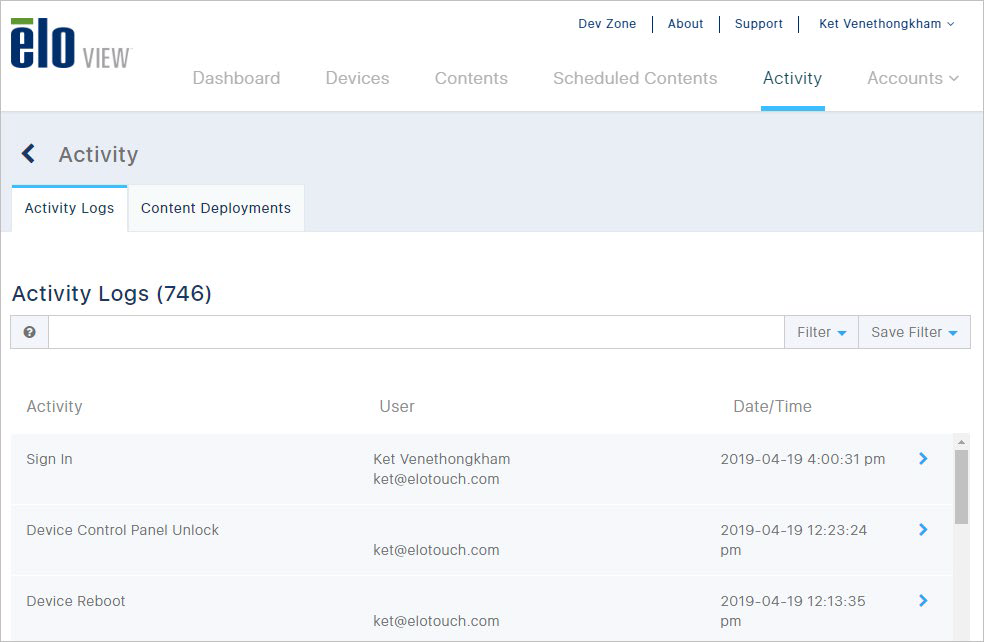
Task: Switch to the Content Deployments tab
Action: coord(216,208)
